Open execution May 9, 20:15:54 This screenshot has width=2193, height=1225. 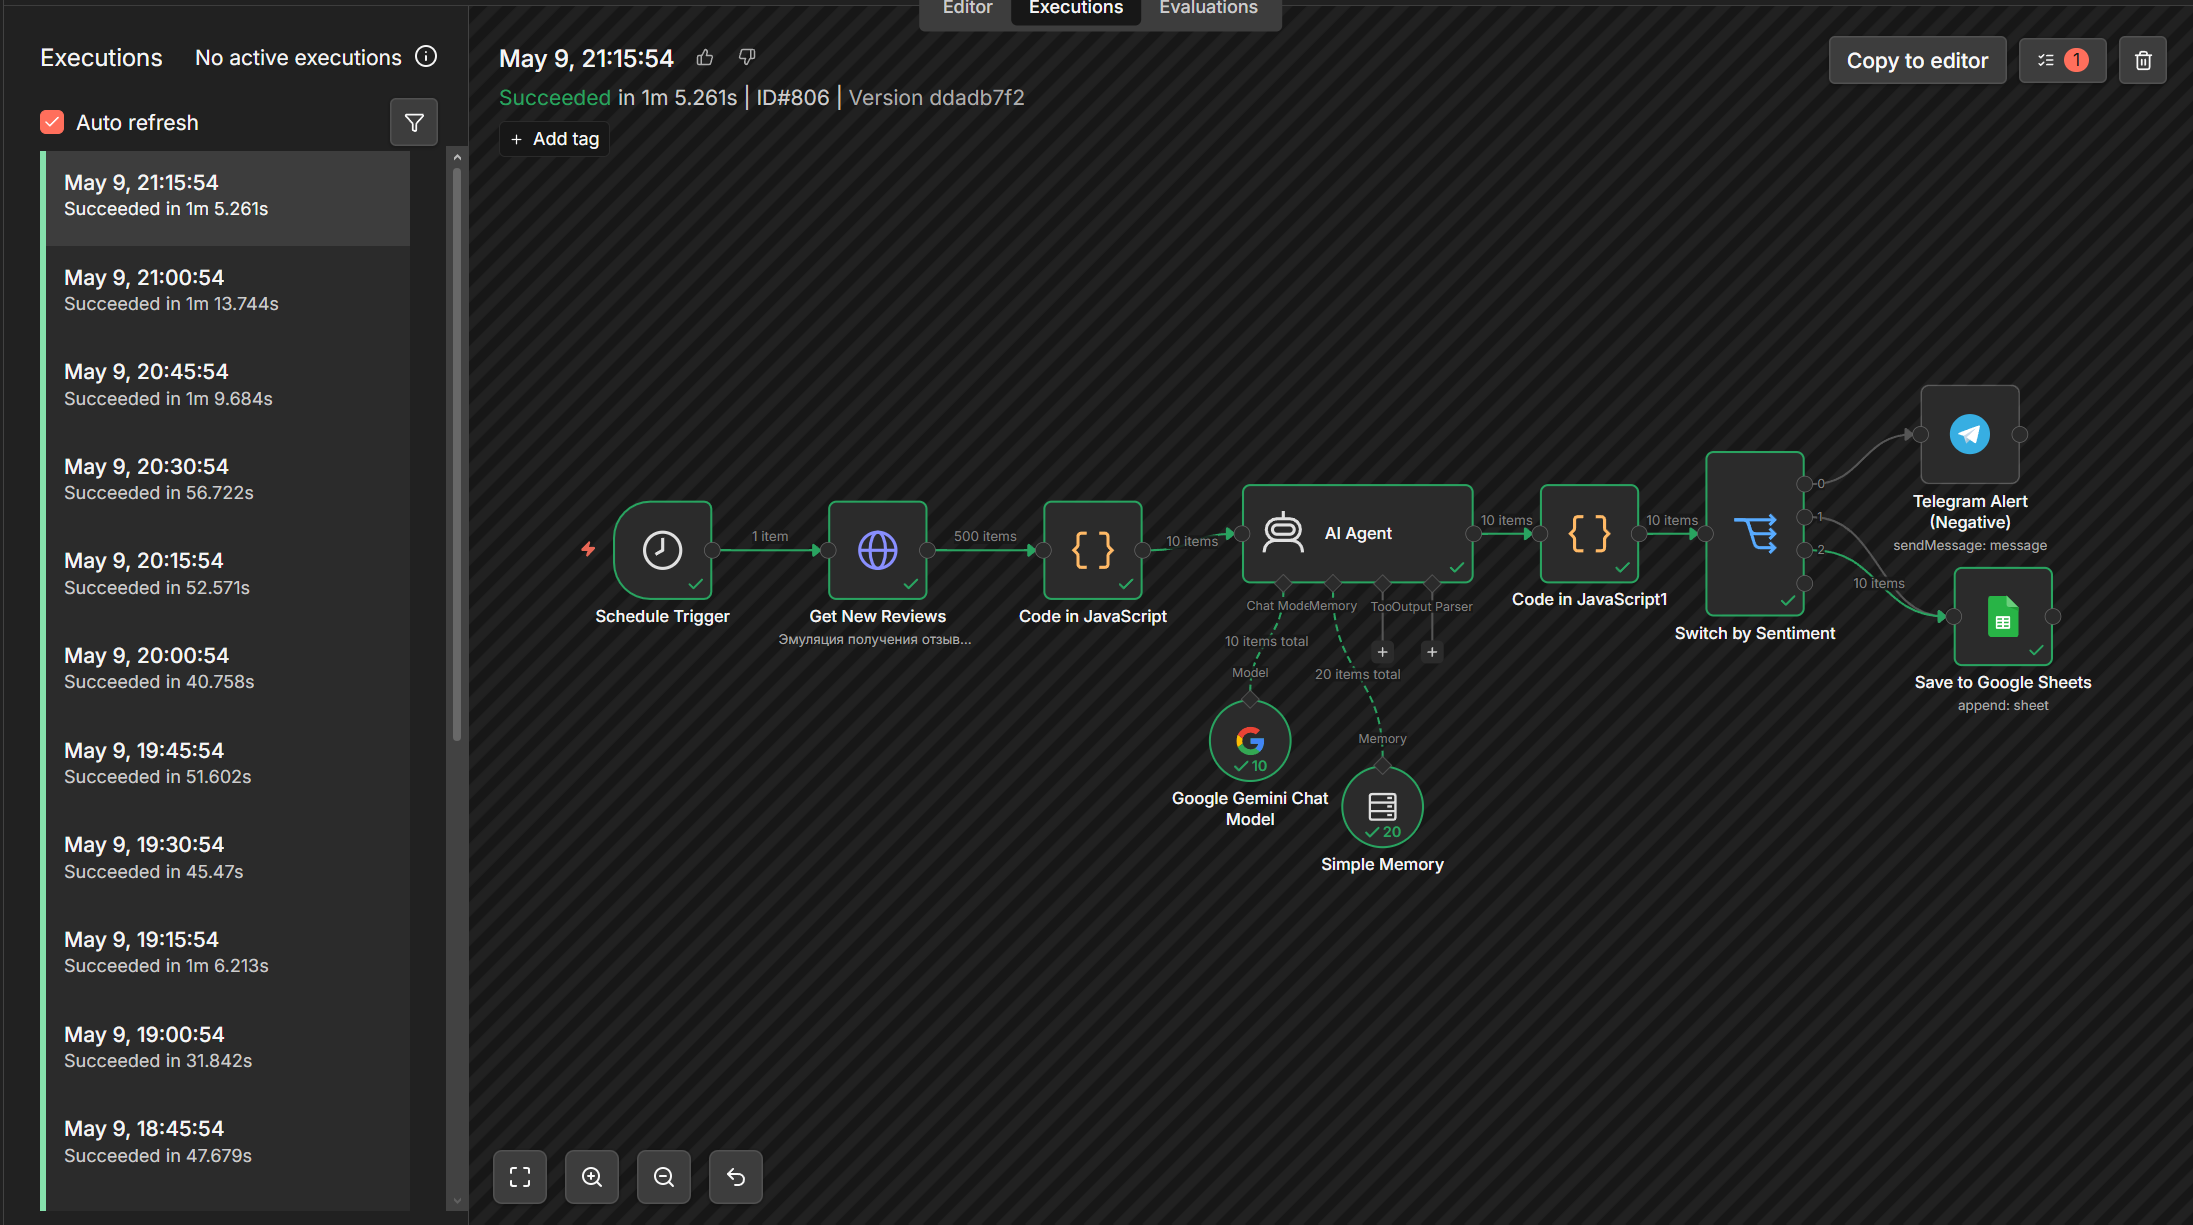pos(226,576)
